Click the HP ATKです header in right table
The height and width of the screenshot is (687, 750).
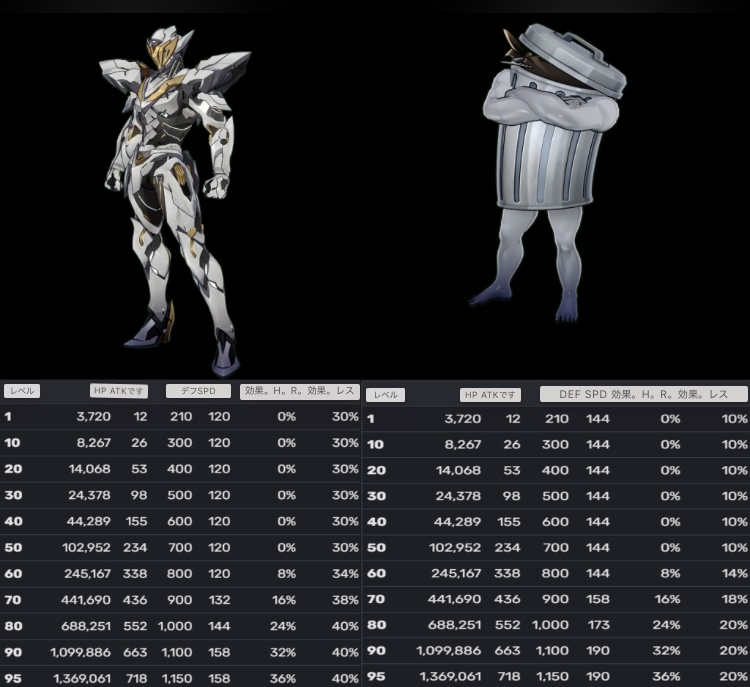pos(490,394)
